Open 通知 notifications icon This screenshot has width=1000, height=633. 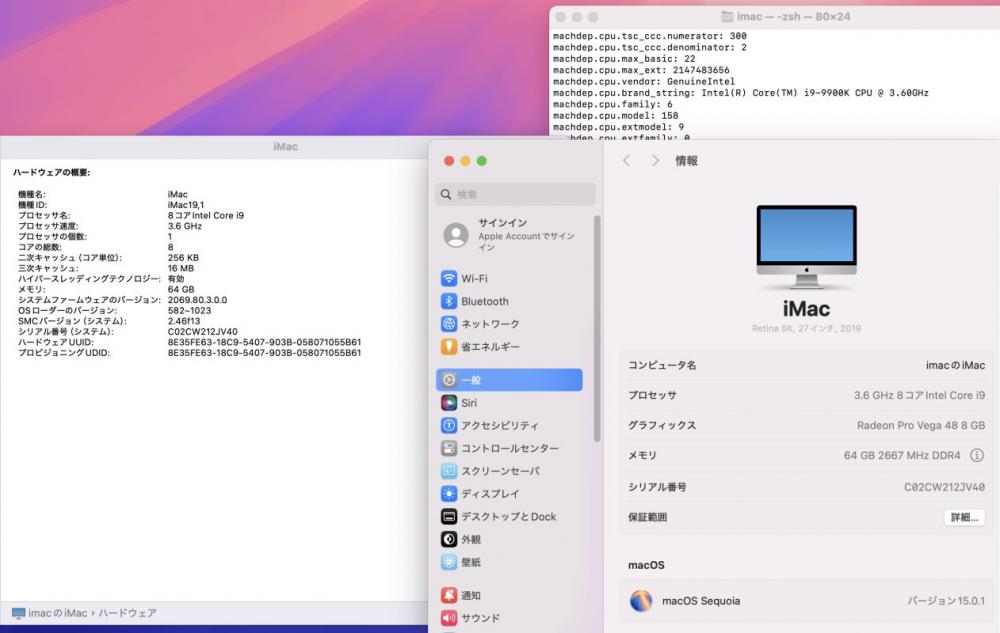tap(449, 595)
